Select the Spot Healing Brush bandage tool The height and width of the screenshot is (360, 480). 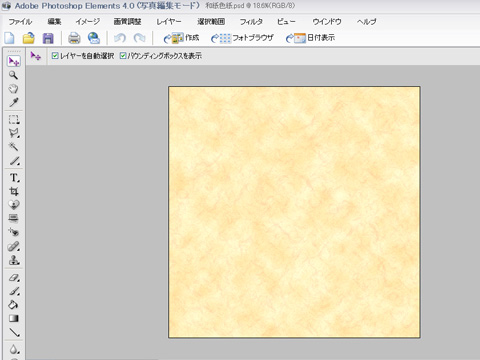coord(14,246)
